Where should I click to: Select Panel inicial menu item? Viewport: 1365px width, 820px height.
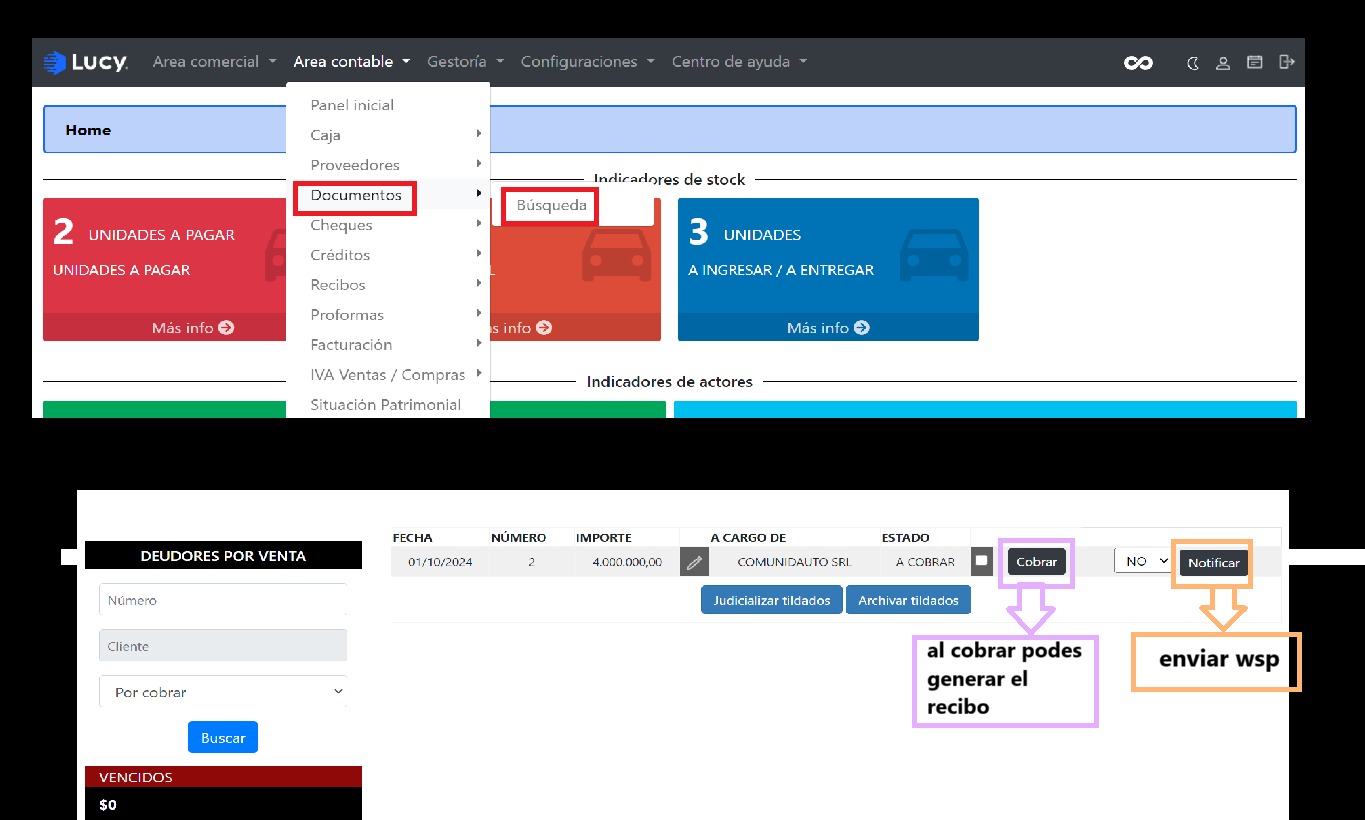pos(352,105)
